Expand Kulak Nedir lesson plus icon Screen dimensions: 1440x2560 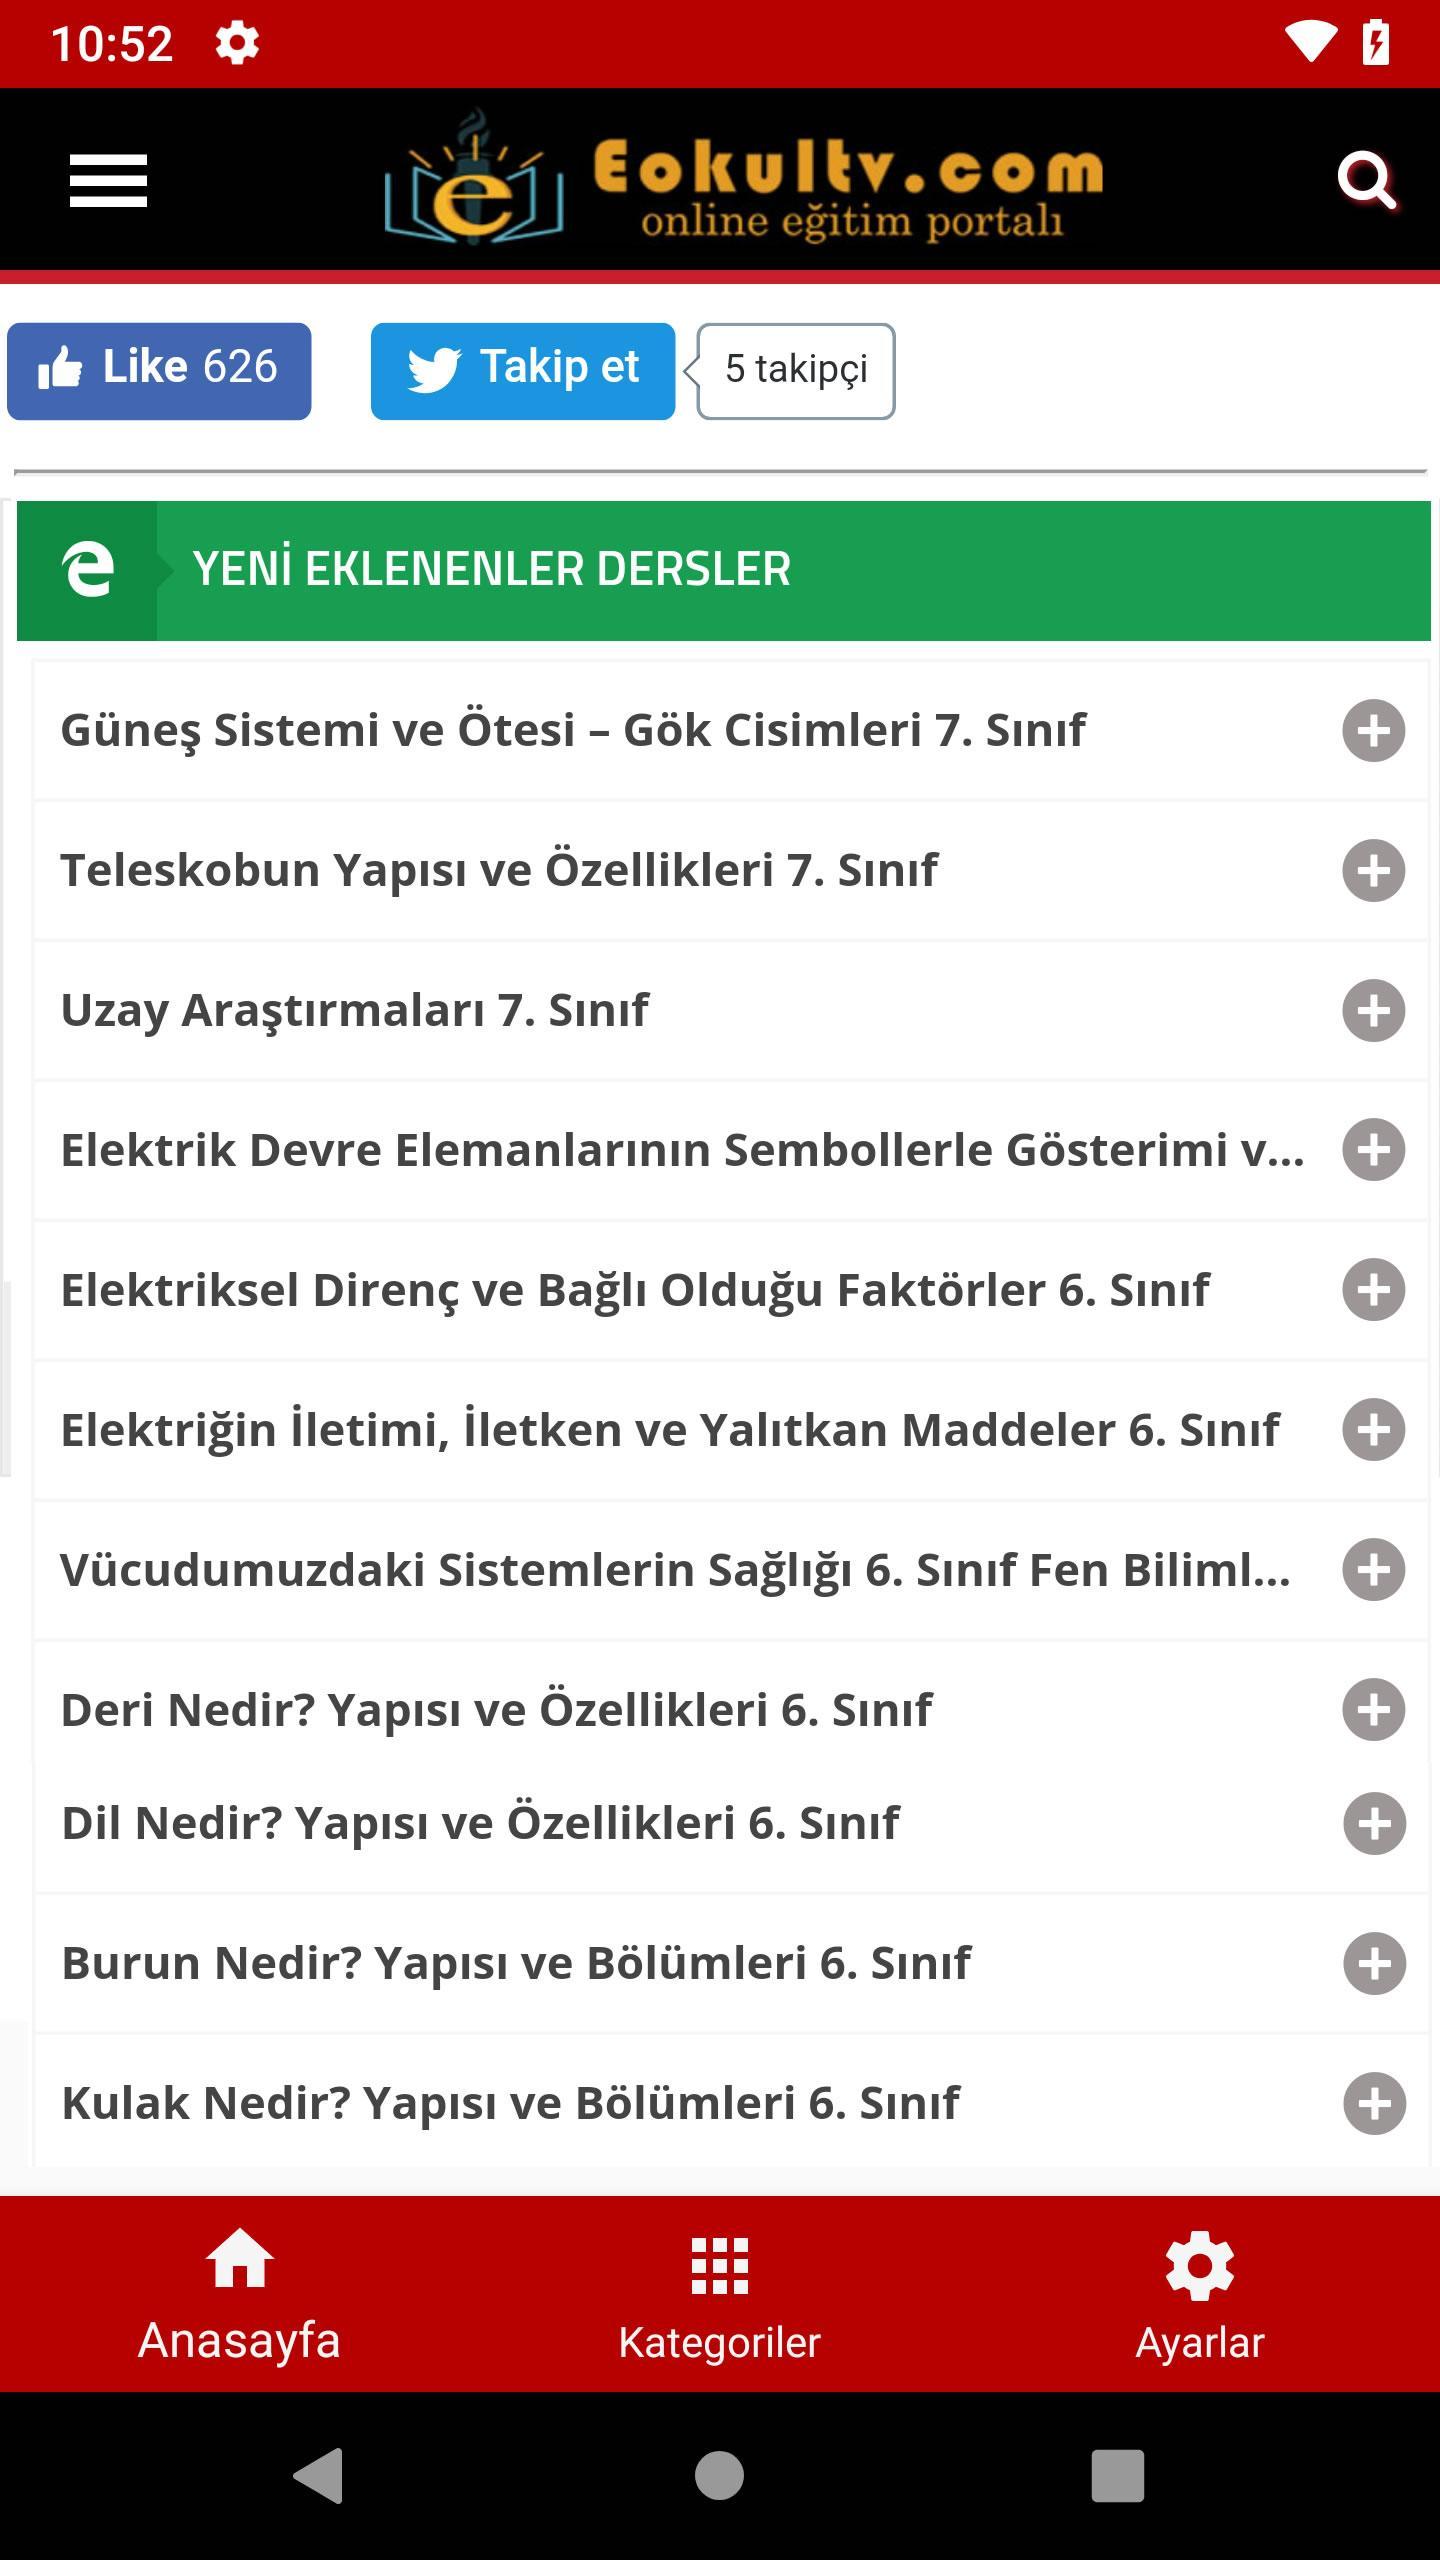pyautogui.click(x=1374, y=2103)
